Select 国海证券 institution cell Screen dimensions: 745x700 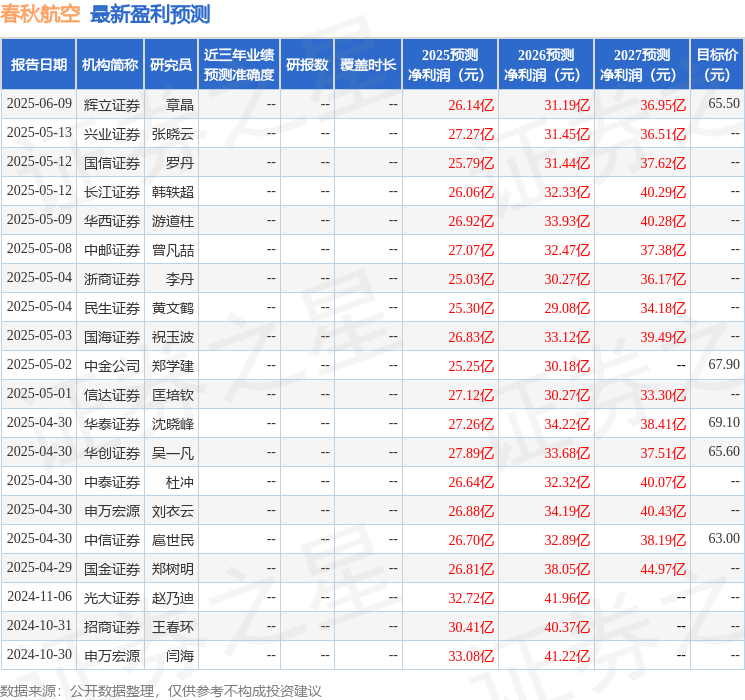[112, 337]
